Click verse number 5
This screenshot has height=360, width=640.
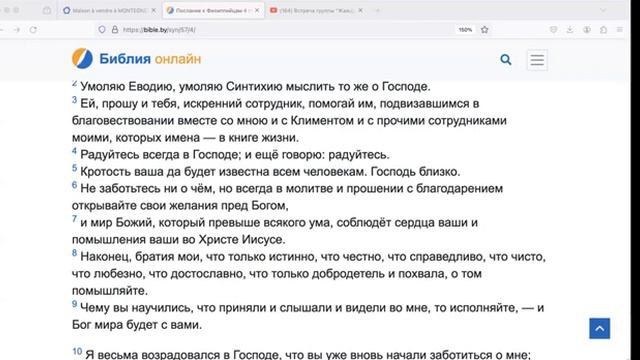pos(74,168)
